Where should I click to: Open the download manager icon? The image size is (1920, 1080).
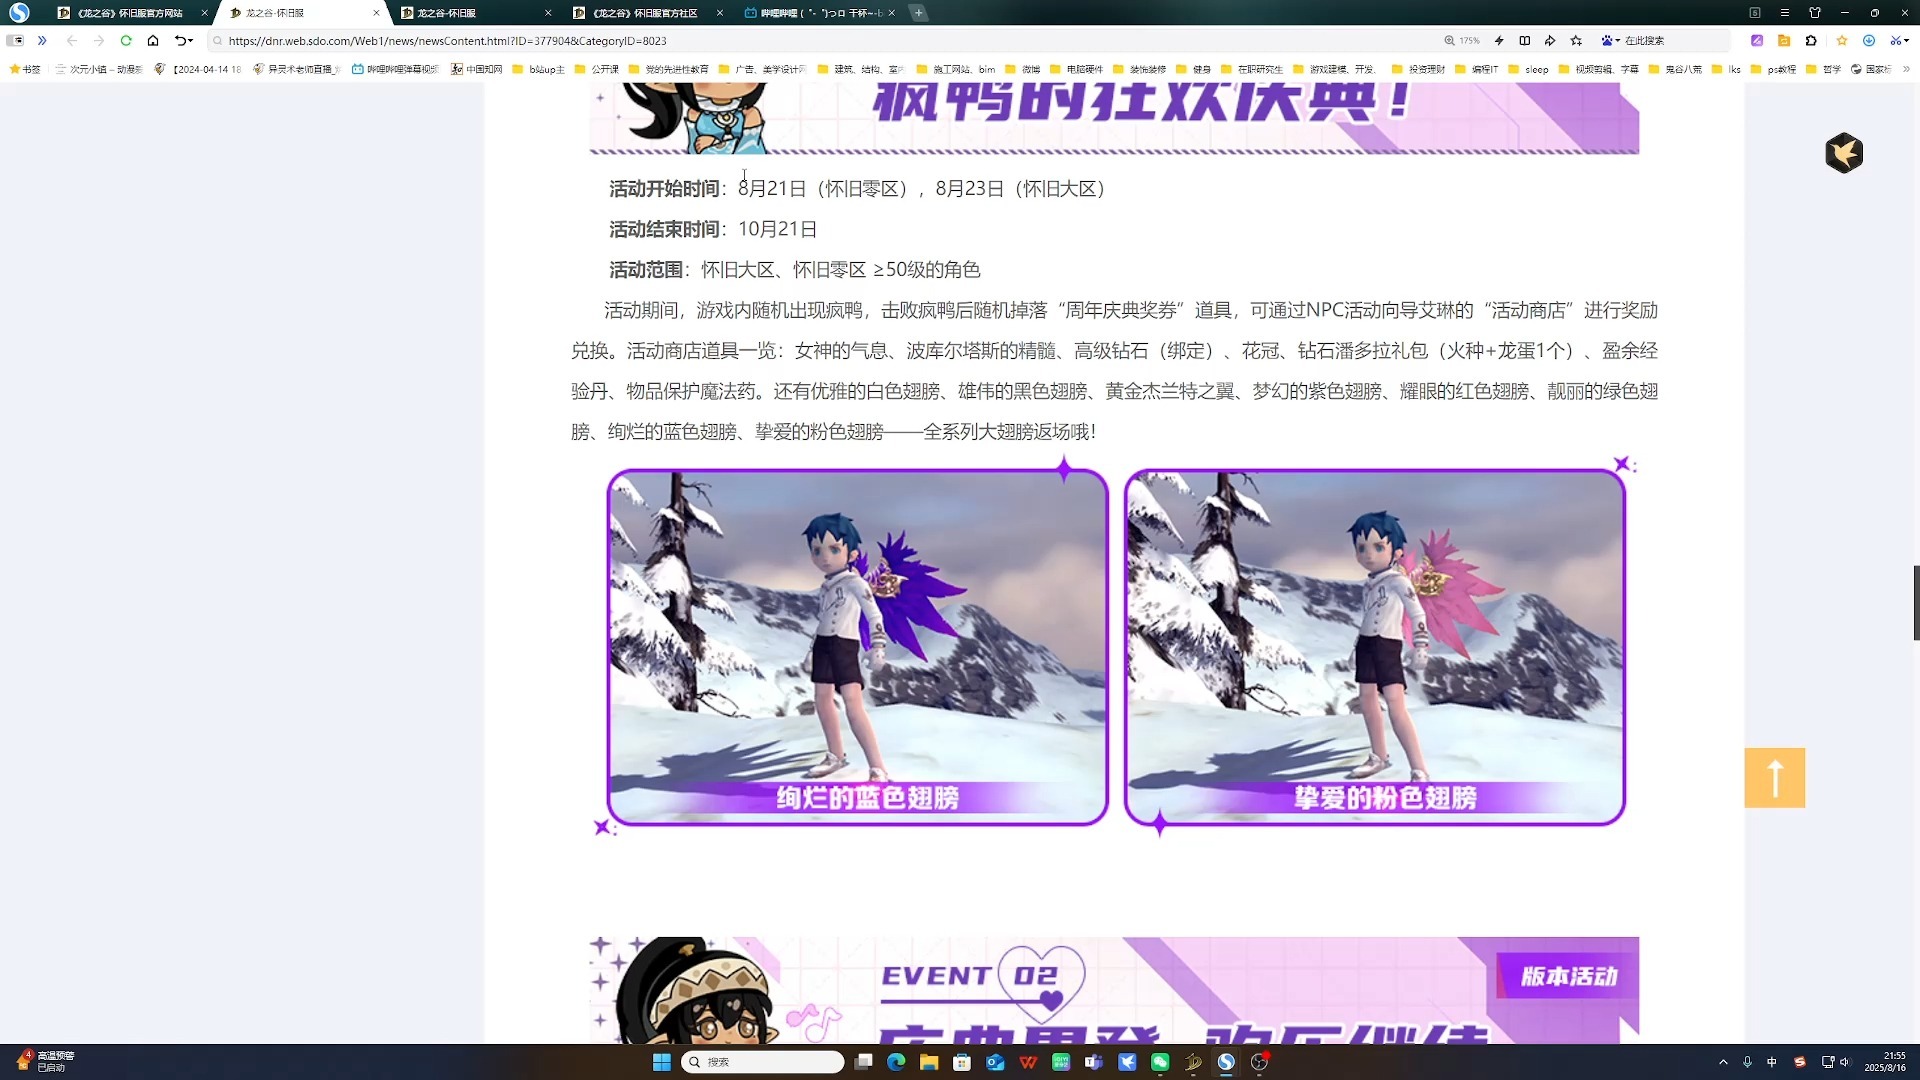pos(1869,41)
